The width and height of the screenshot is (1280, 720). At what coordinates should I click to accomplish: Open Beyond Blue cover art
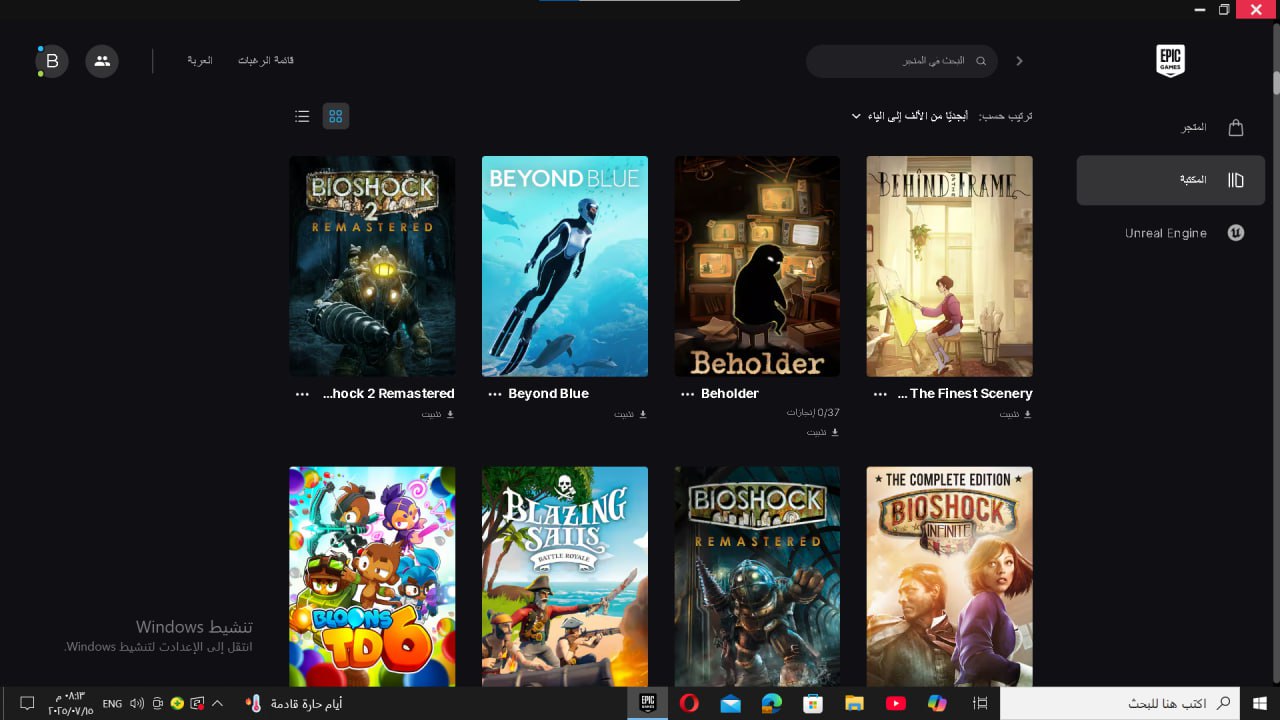pyautogui.click(x=565, y=266)
